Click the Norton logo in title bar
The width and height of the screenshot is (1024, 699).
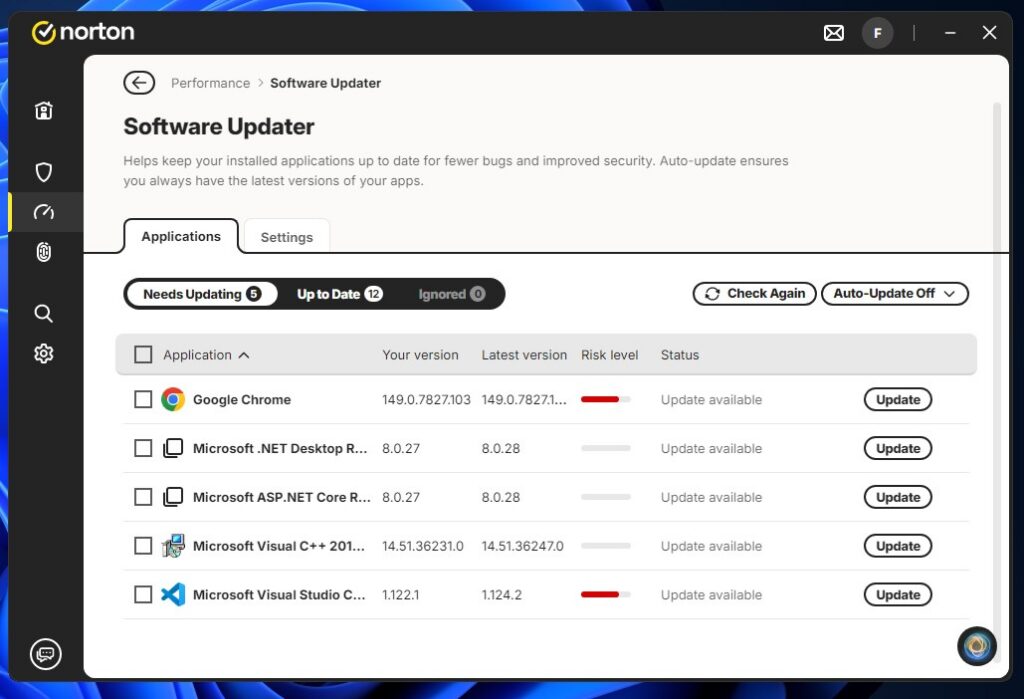click(83, 32)
